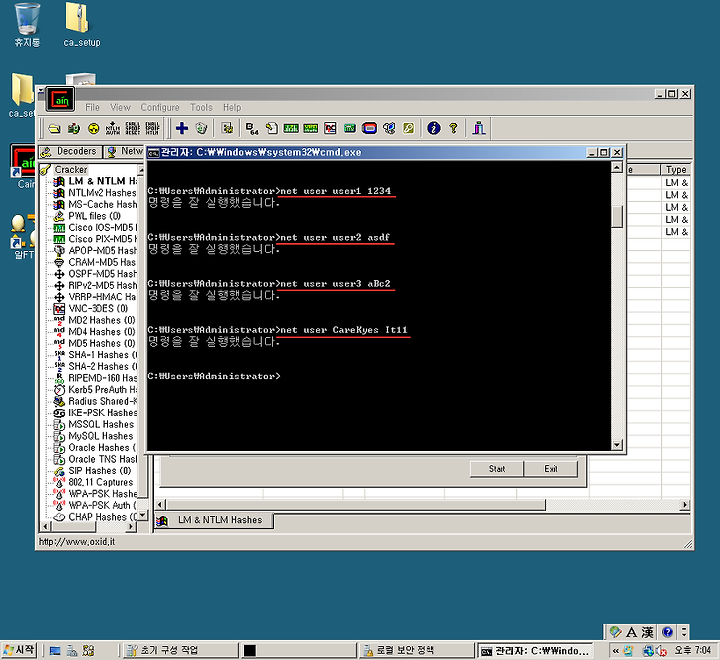Open the language bar options arrow
This screenshot has height=660, width=720.
pyautogui.click(x=684, y=632)
